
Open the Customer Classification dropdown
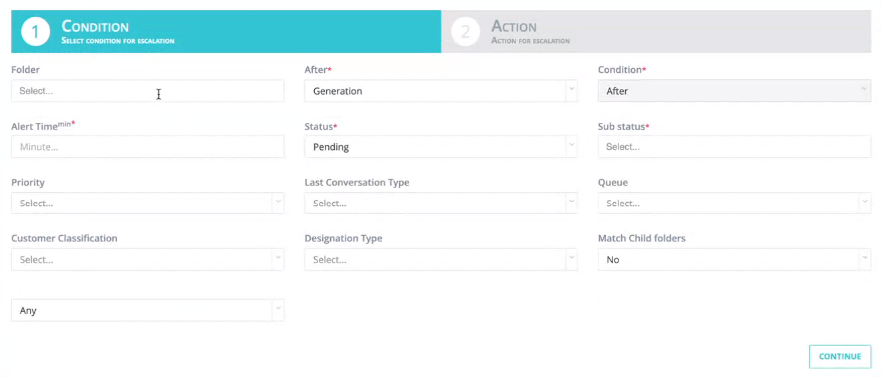[x=148, y=259]
